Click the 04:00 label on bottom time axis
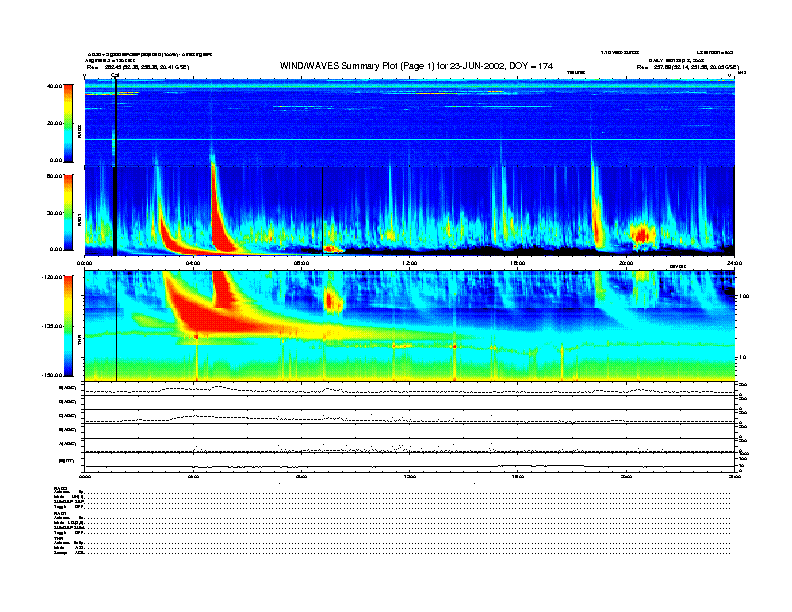This screenshot has width=792, height=612. 193,476
